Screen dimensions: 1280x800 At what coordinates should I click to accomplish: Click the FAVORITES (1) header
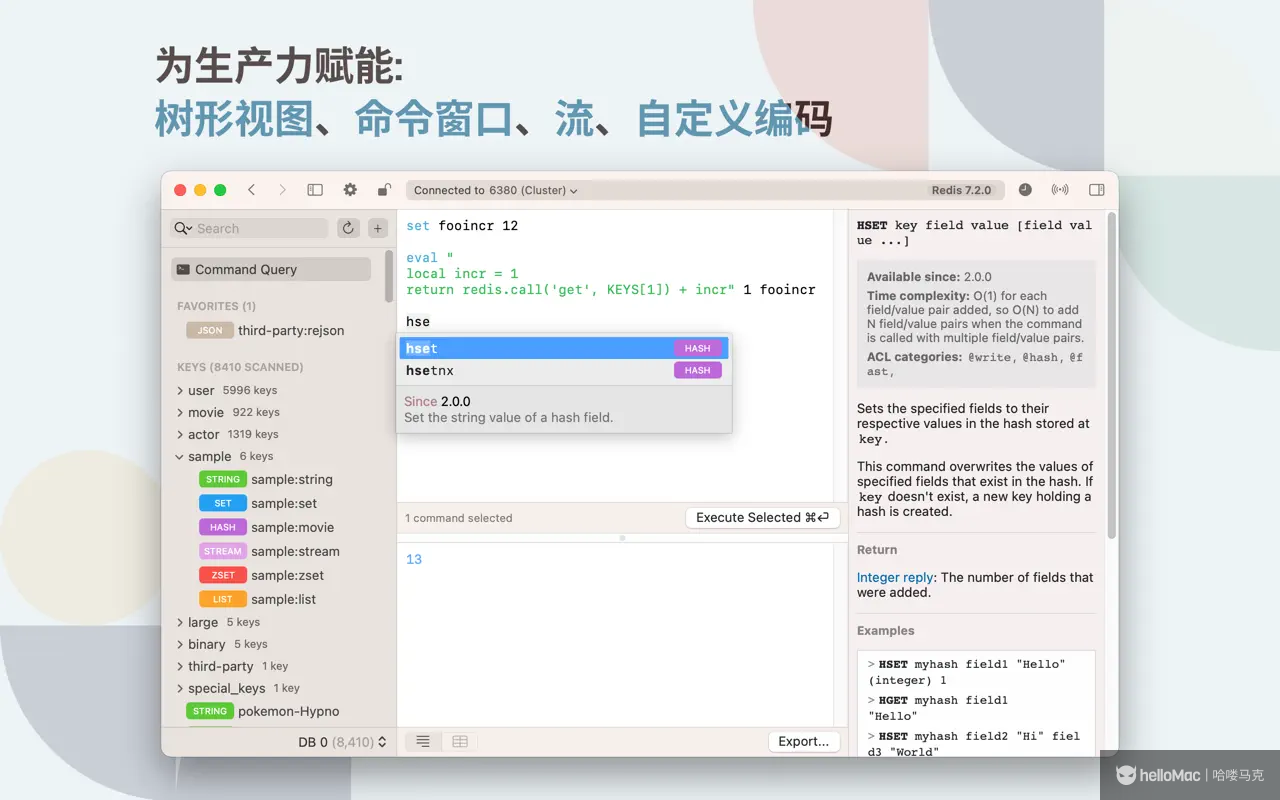pos(216,306)
